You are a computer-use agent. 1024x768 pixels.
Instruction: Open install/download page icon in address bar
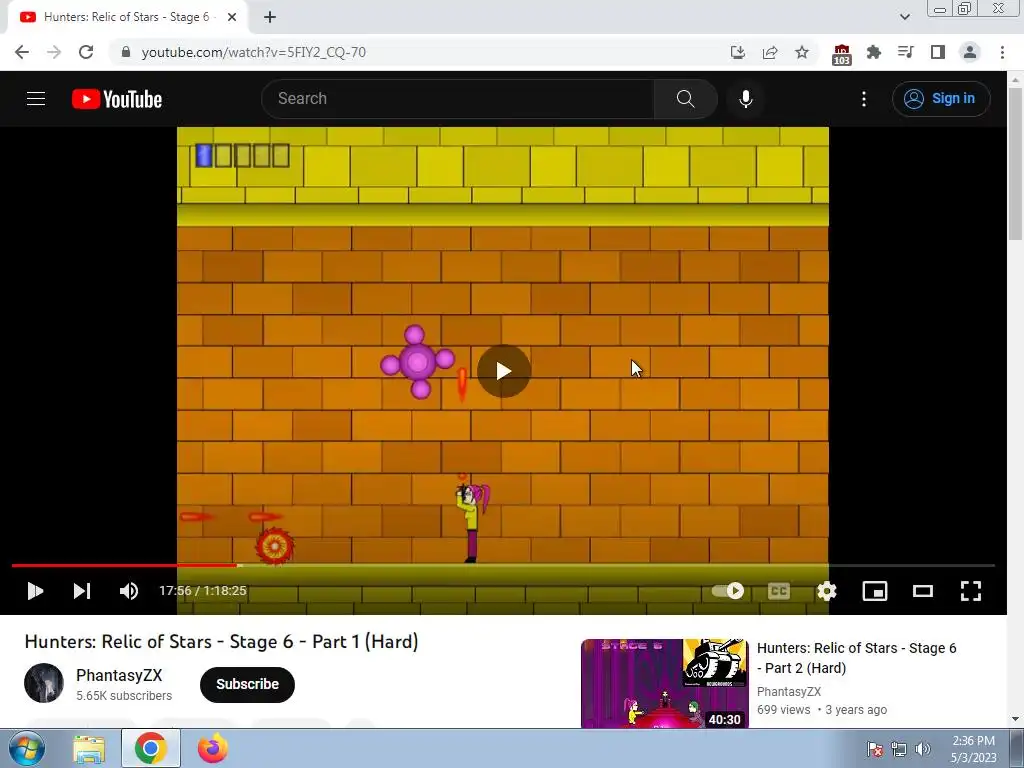point(737,52)
